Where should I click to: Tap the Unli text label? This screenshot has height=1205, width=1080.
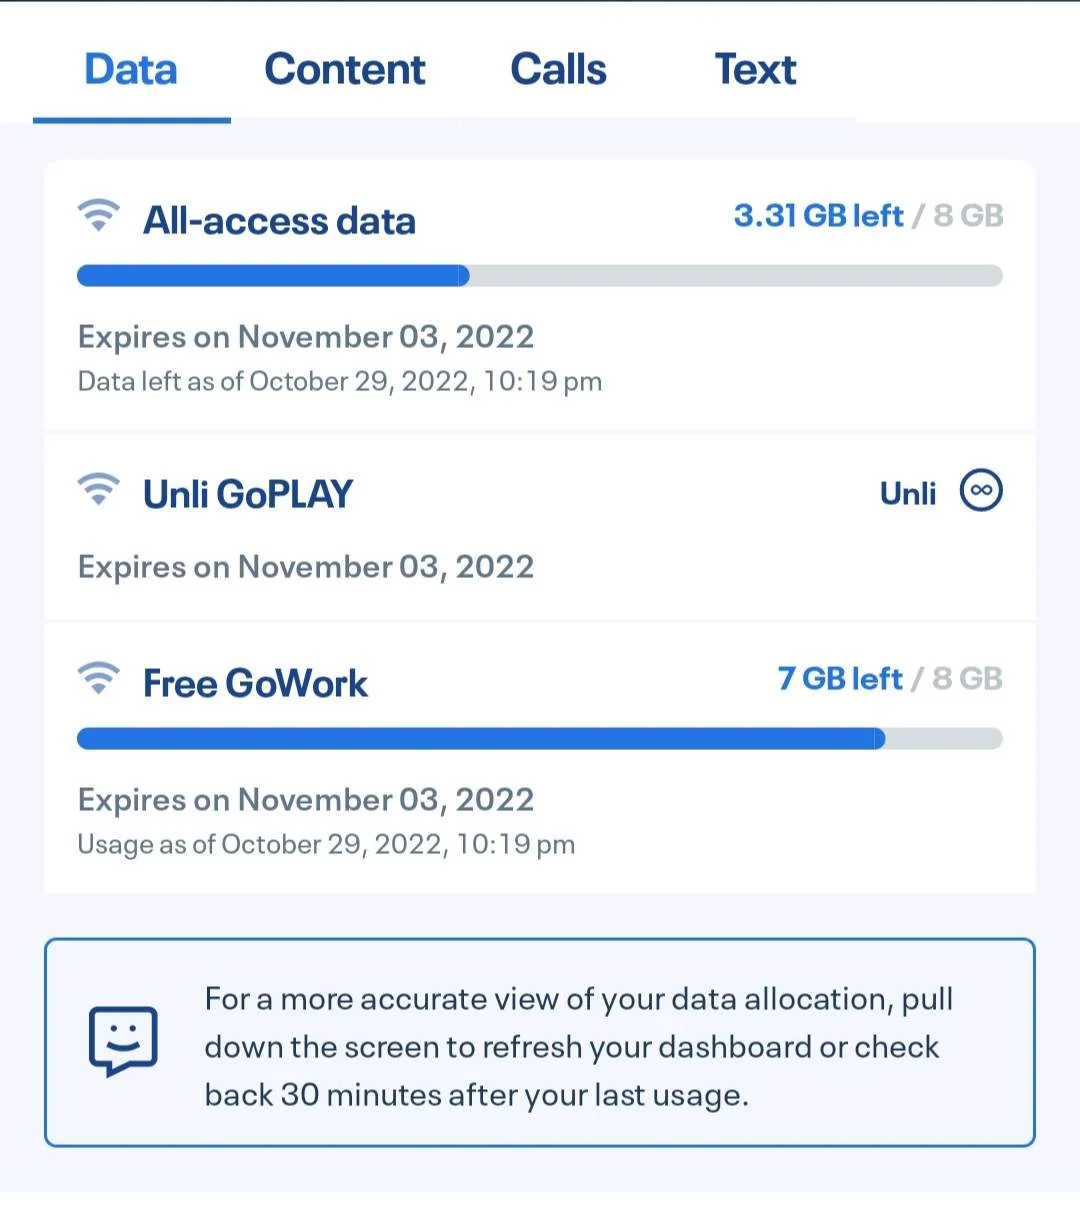(908, 493)
